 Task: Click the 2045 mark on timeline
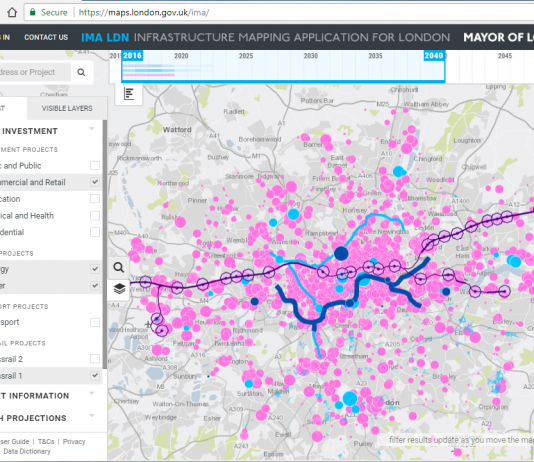pos(505,56)
